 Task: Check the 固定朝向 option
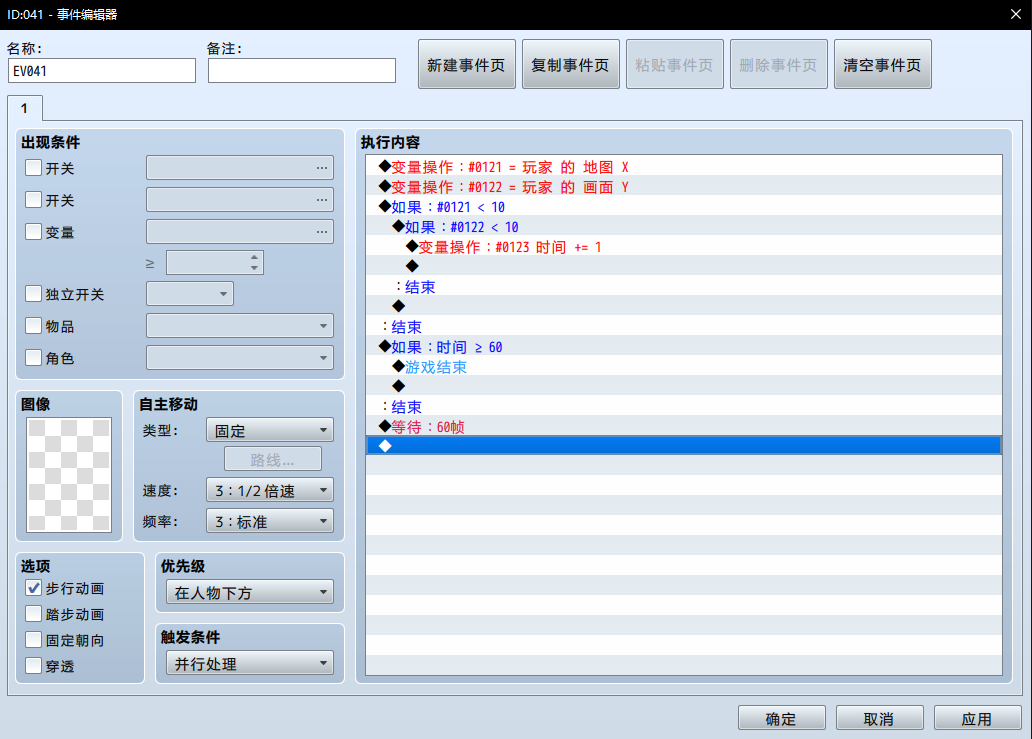34,640
